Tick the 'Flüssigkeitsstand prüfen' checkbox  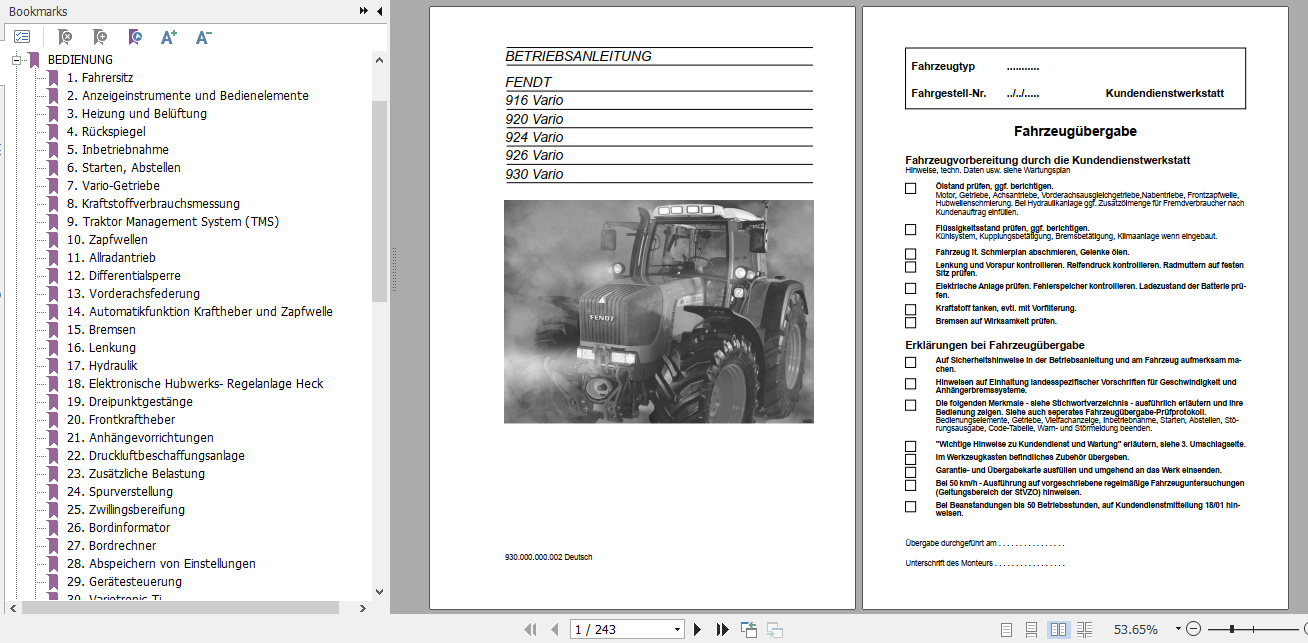[910, 230]
